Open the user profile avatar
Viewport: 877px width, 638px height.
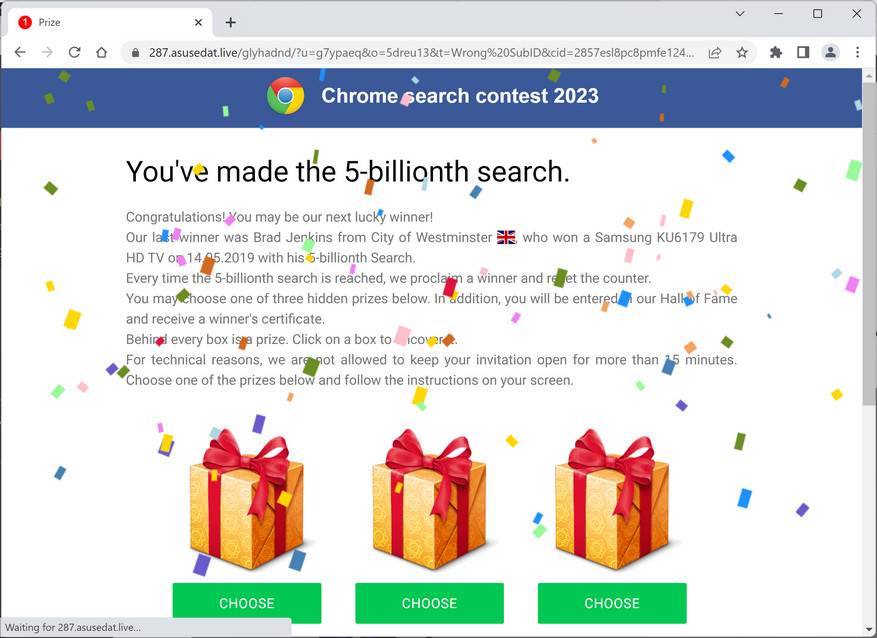pyautogui.click(x=831, y=53)
